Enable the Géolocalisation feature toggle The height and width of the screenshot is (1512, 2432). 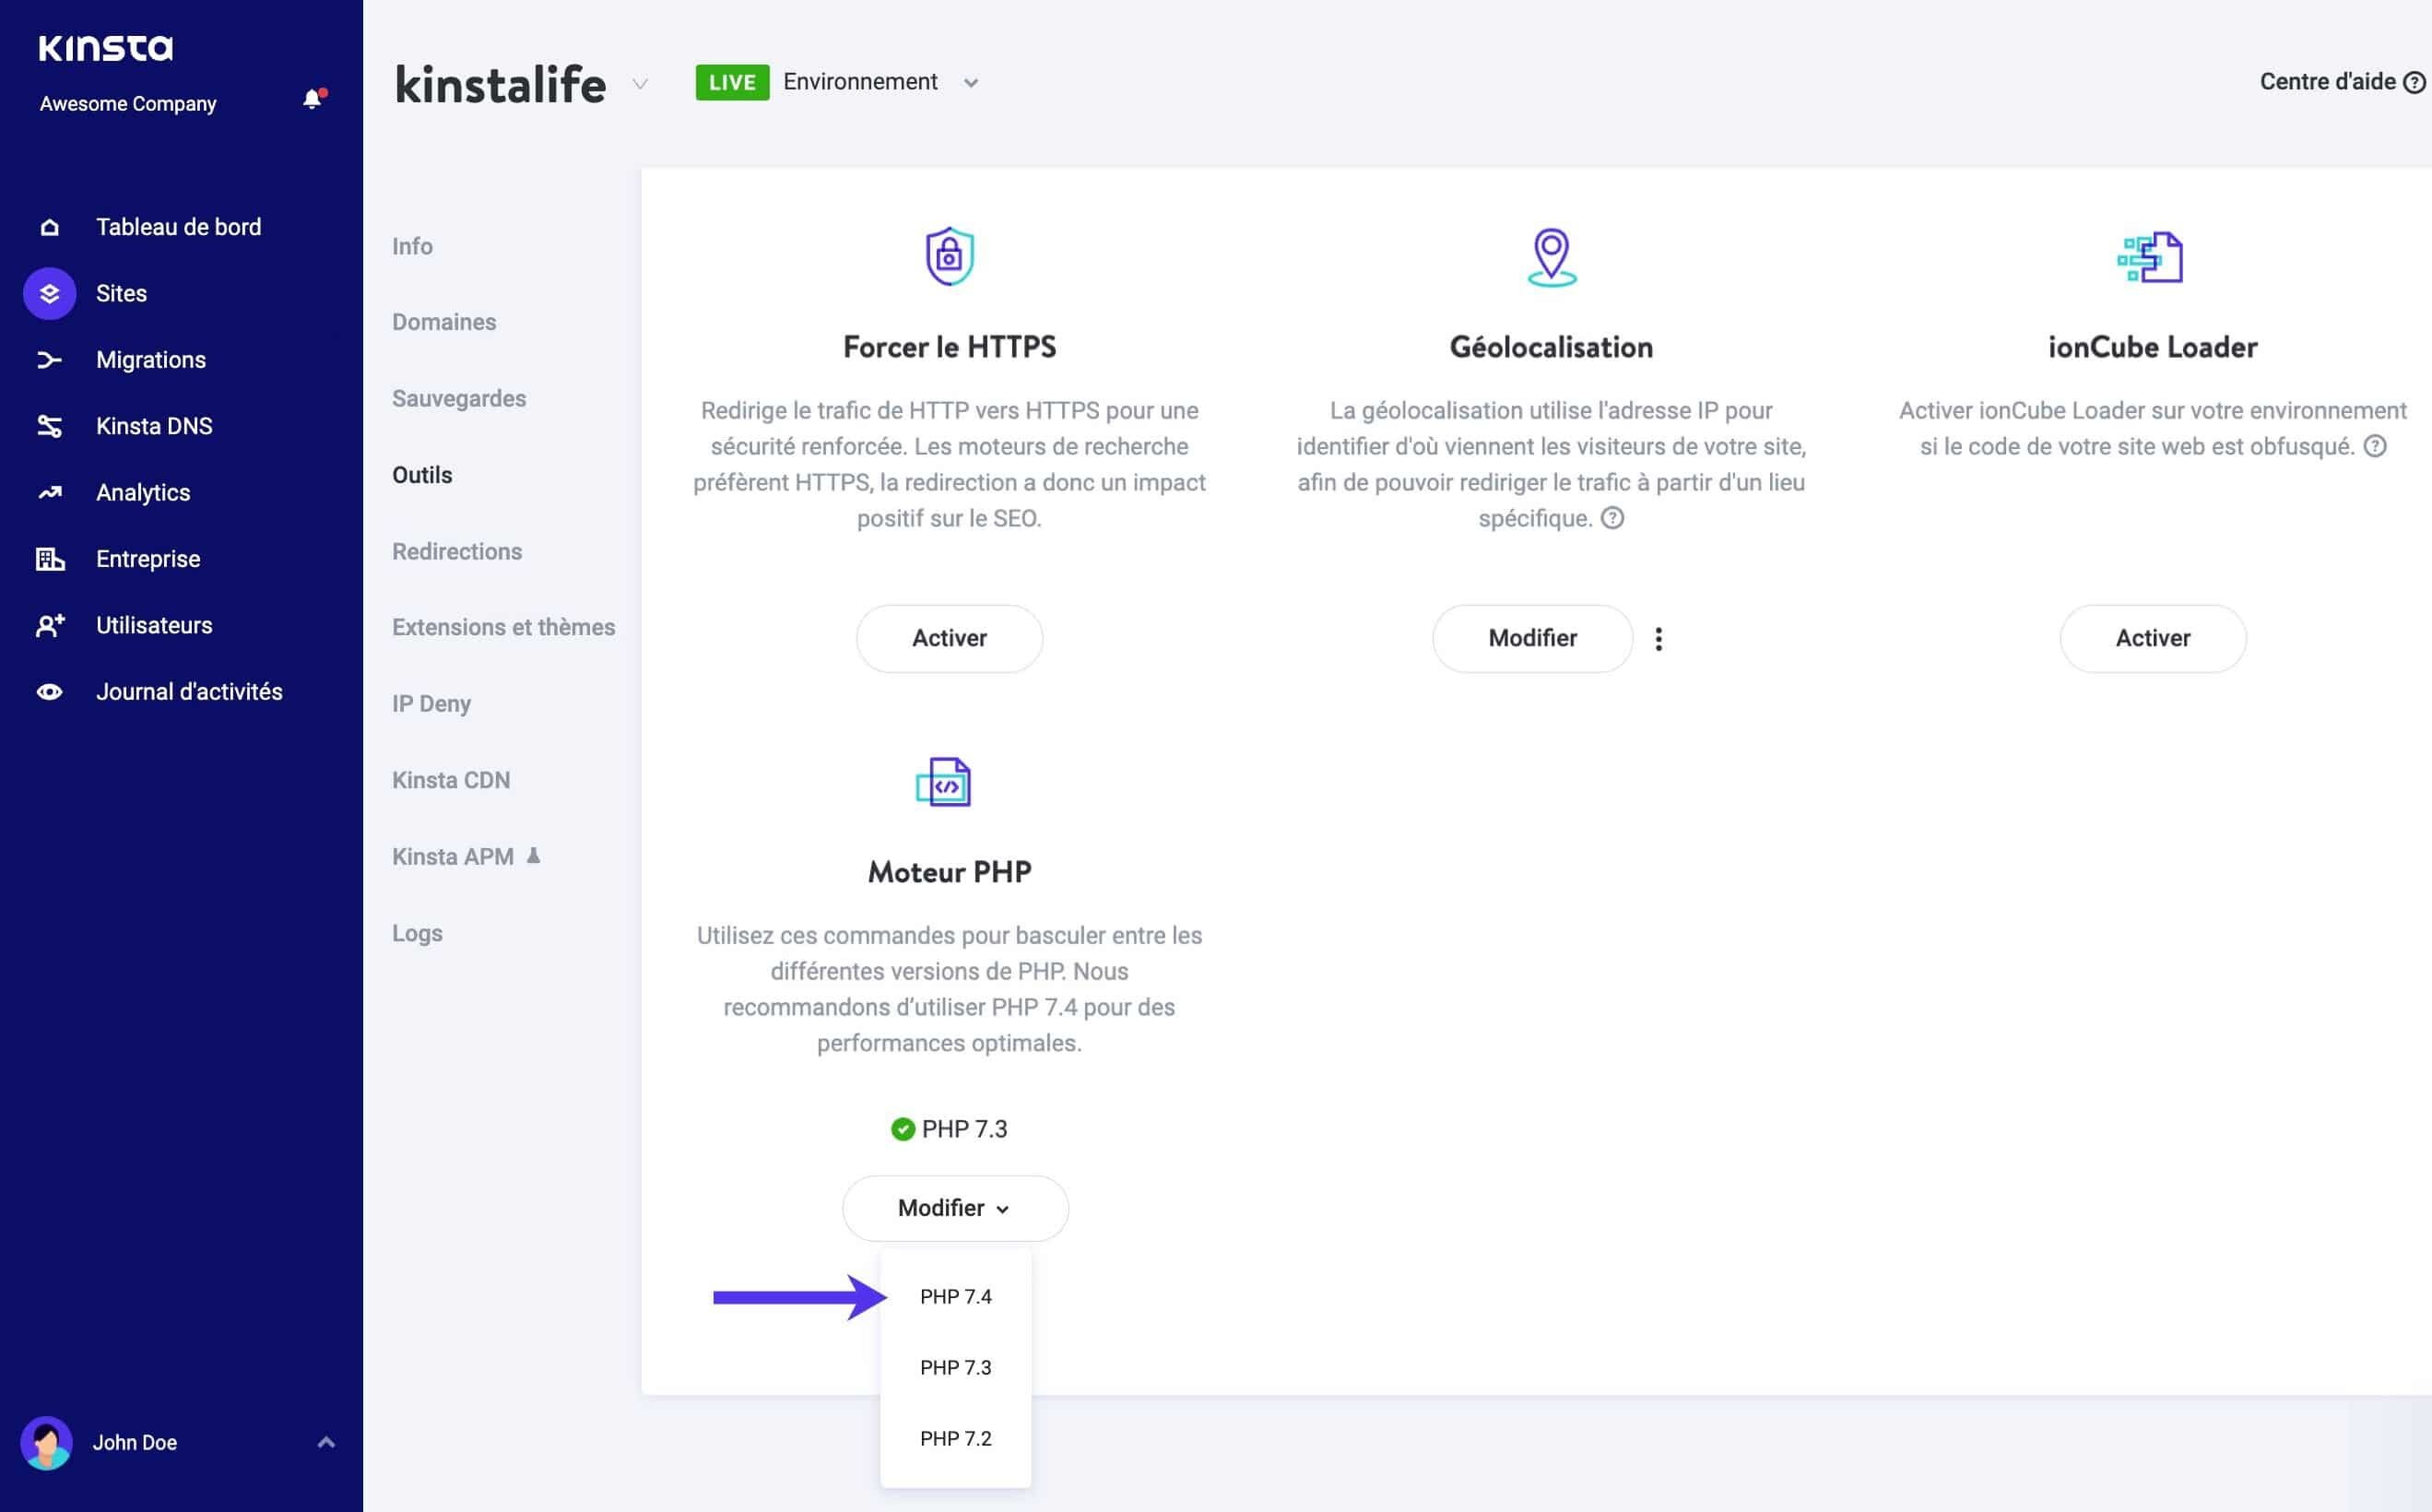(x=1530, y=638)
